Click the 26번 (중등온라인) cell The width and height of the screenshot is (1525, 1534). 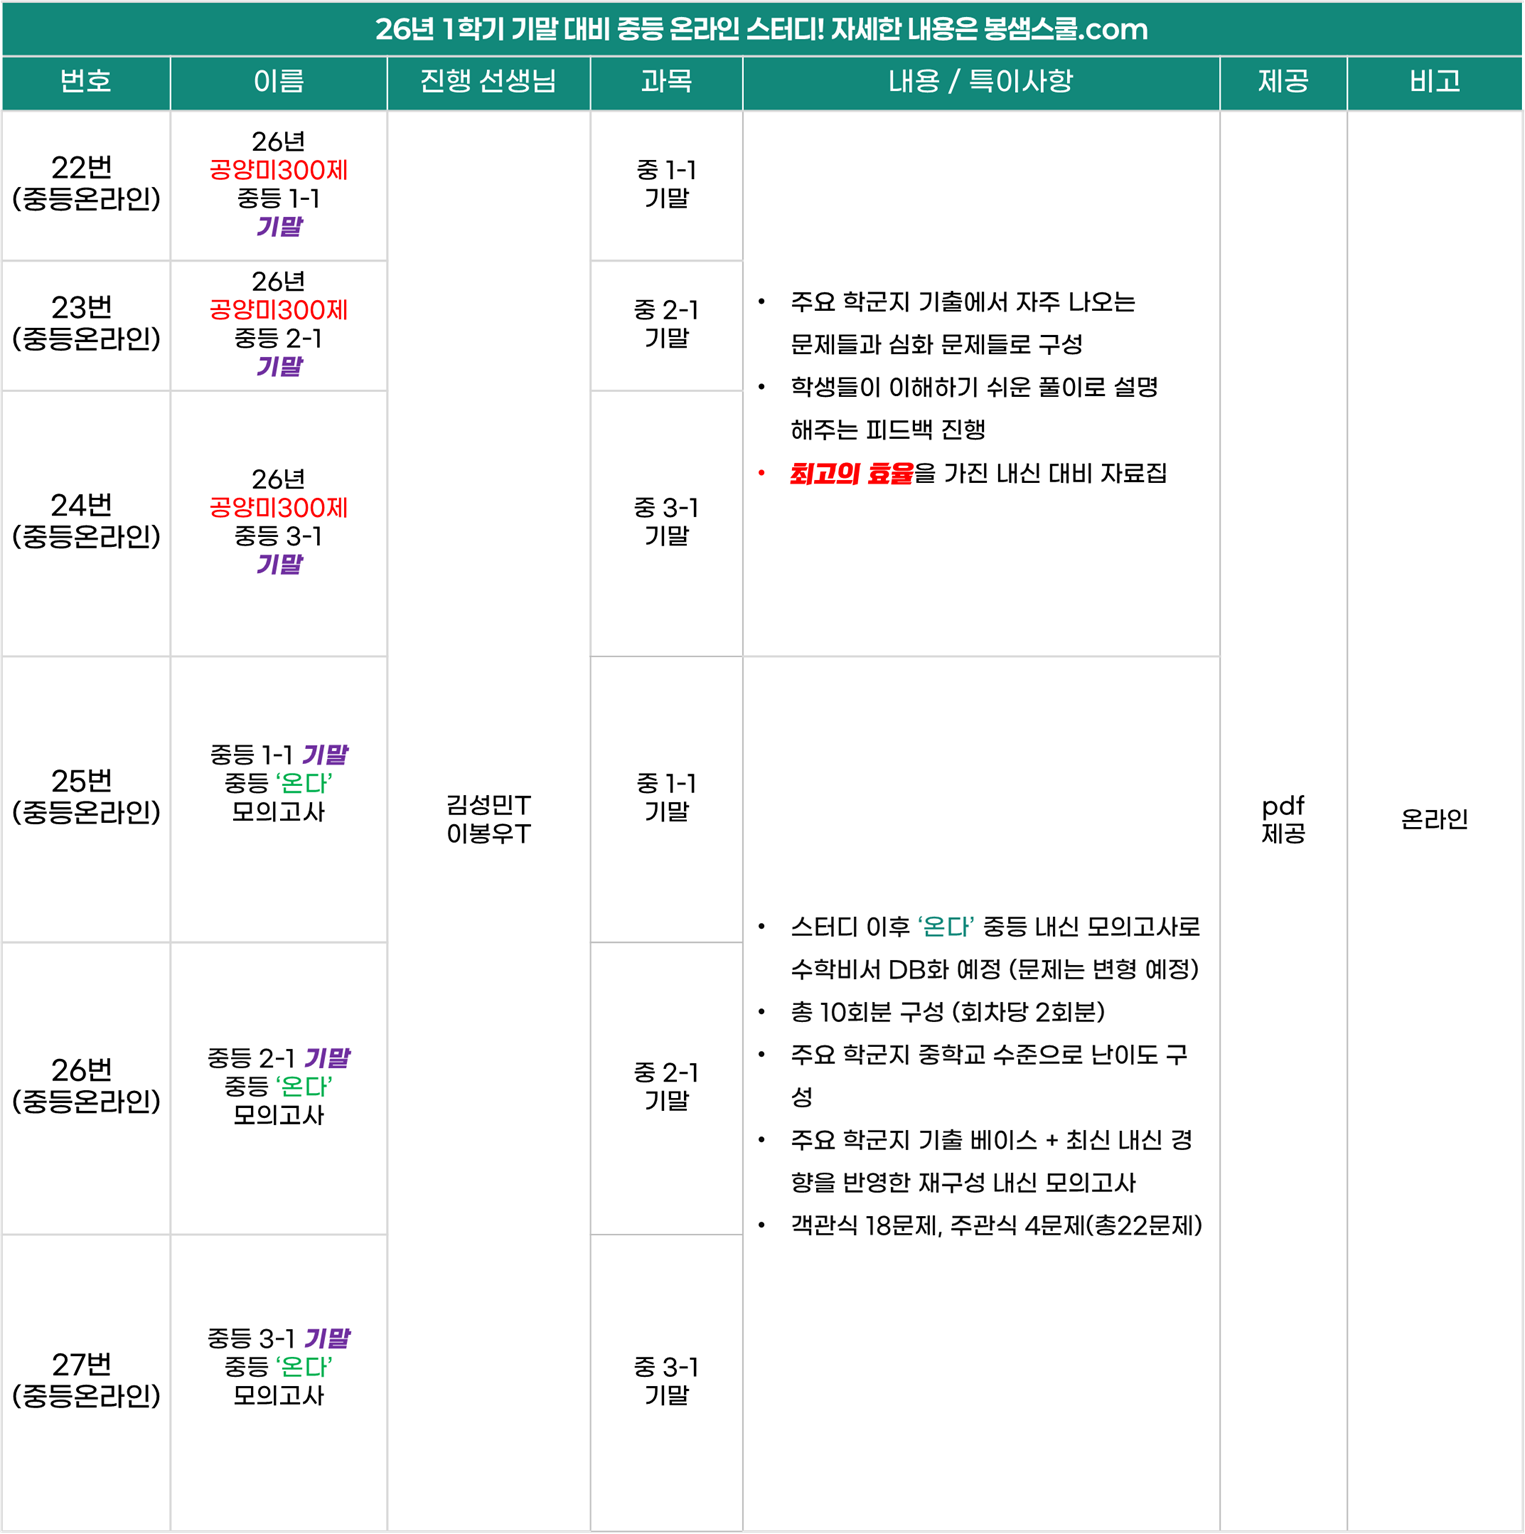86,1089
